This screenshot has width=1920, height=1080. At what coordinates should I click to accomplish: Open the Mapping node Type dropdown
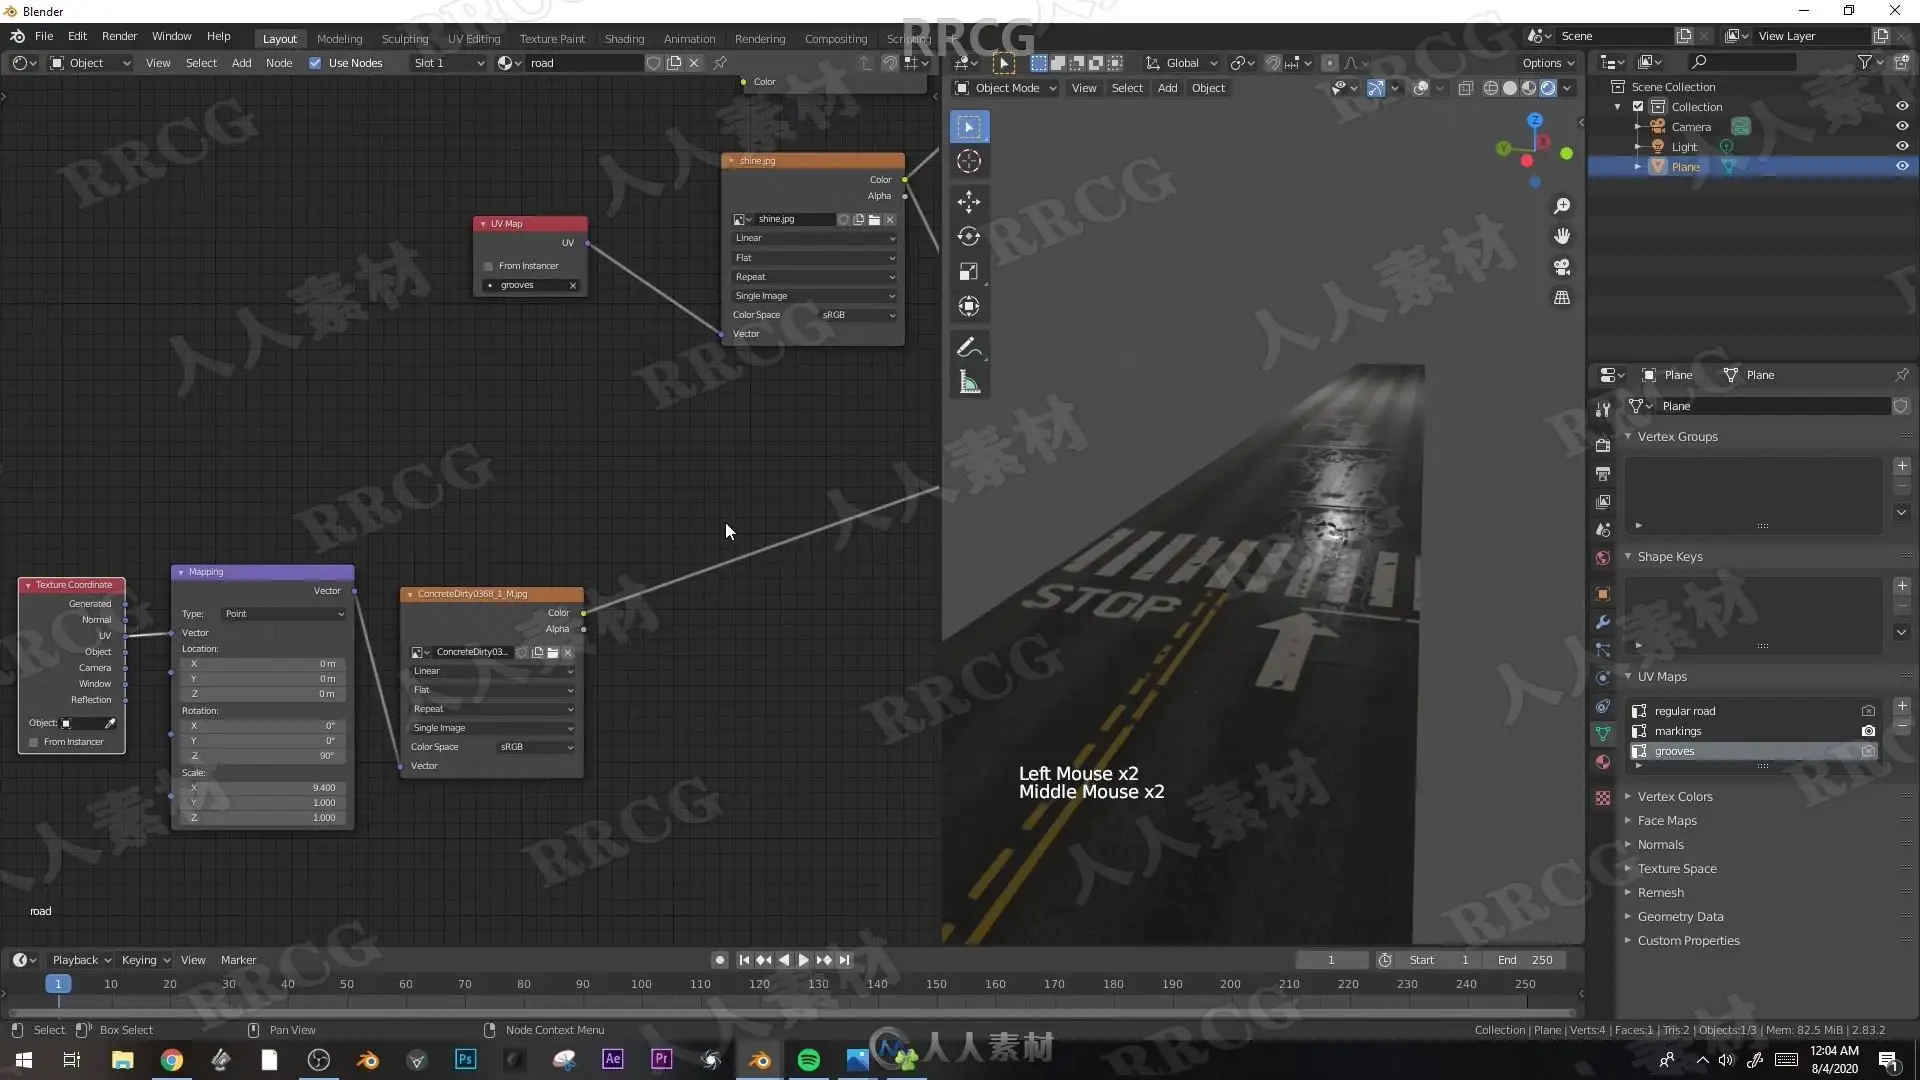(284, 614)
